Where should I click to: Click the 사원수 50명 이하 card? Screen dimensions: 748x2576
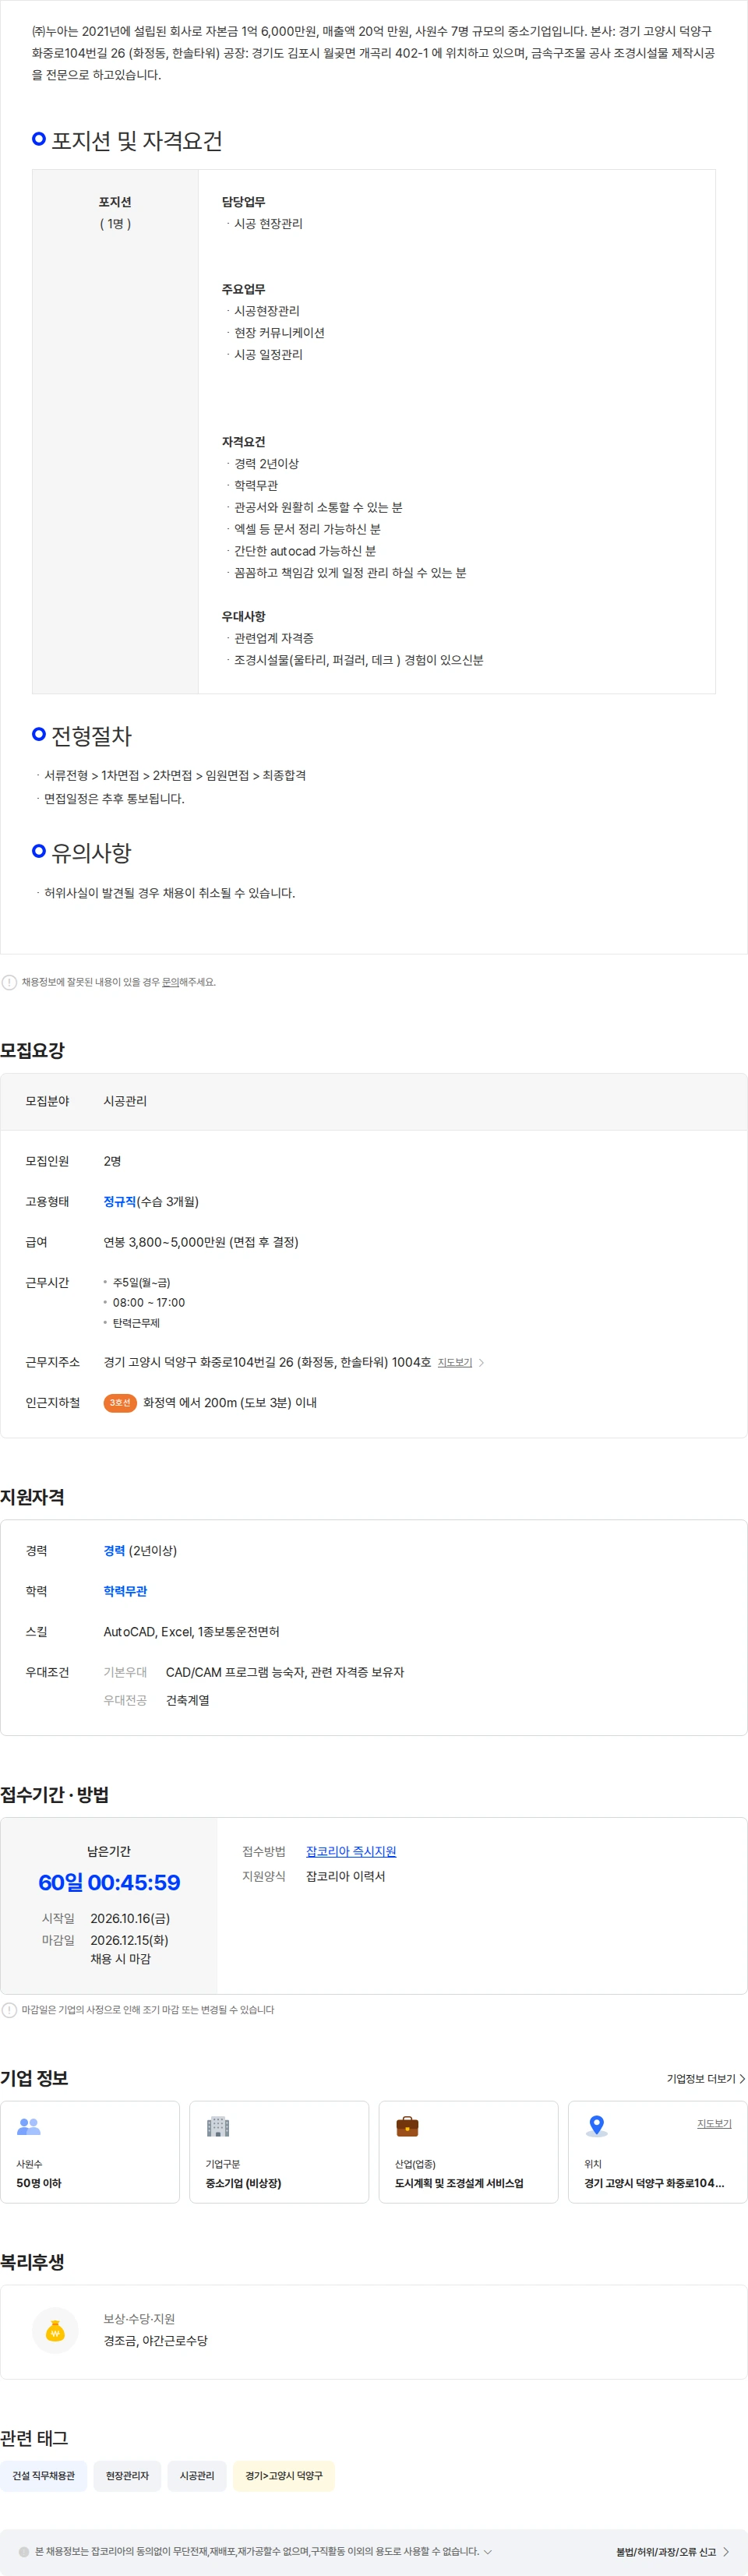click(90, 2151)
